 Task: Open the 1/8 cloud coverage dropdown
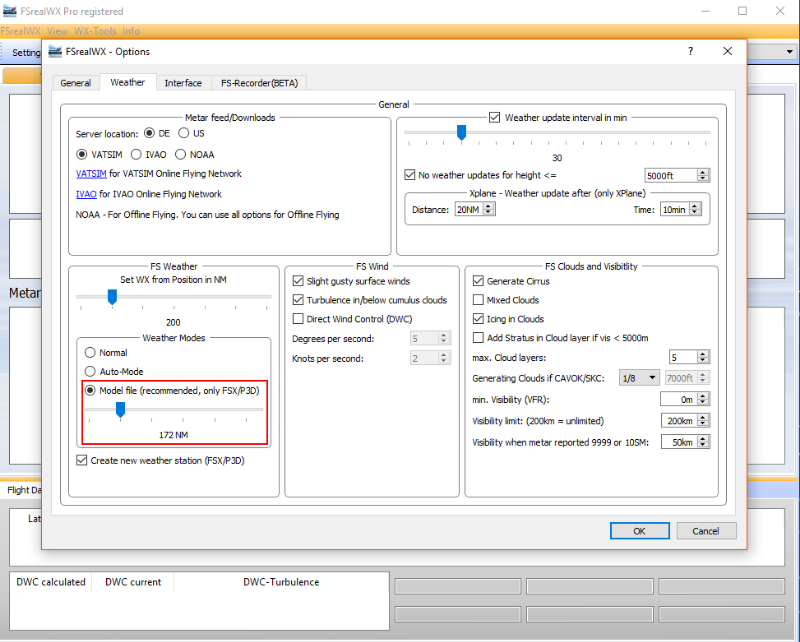[639, 378]
